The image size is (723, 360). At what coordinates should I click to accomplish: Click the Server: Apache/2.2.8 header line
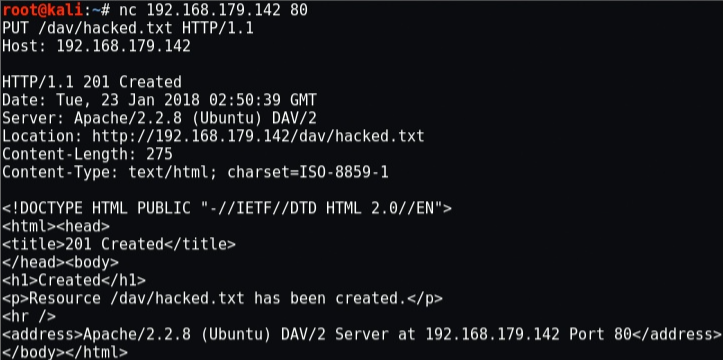pyautogui.click(x=160, y=118)
